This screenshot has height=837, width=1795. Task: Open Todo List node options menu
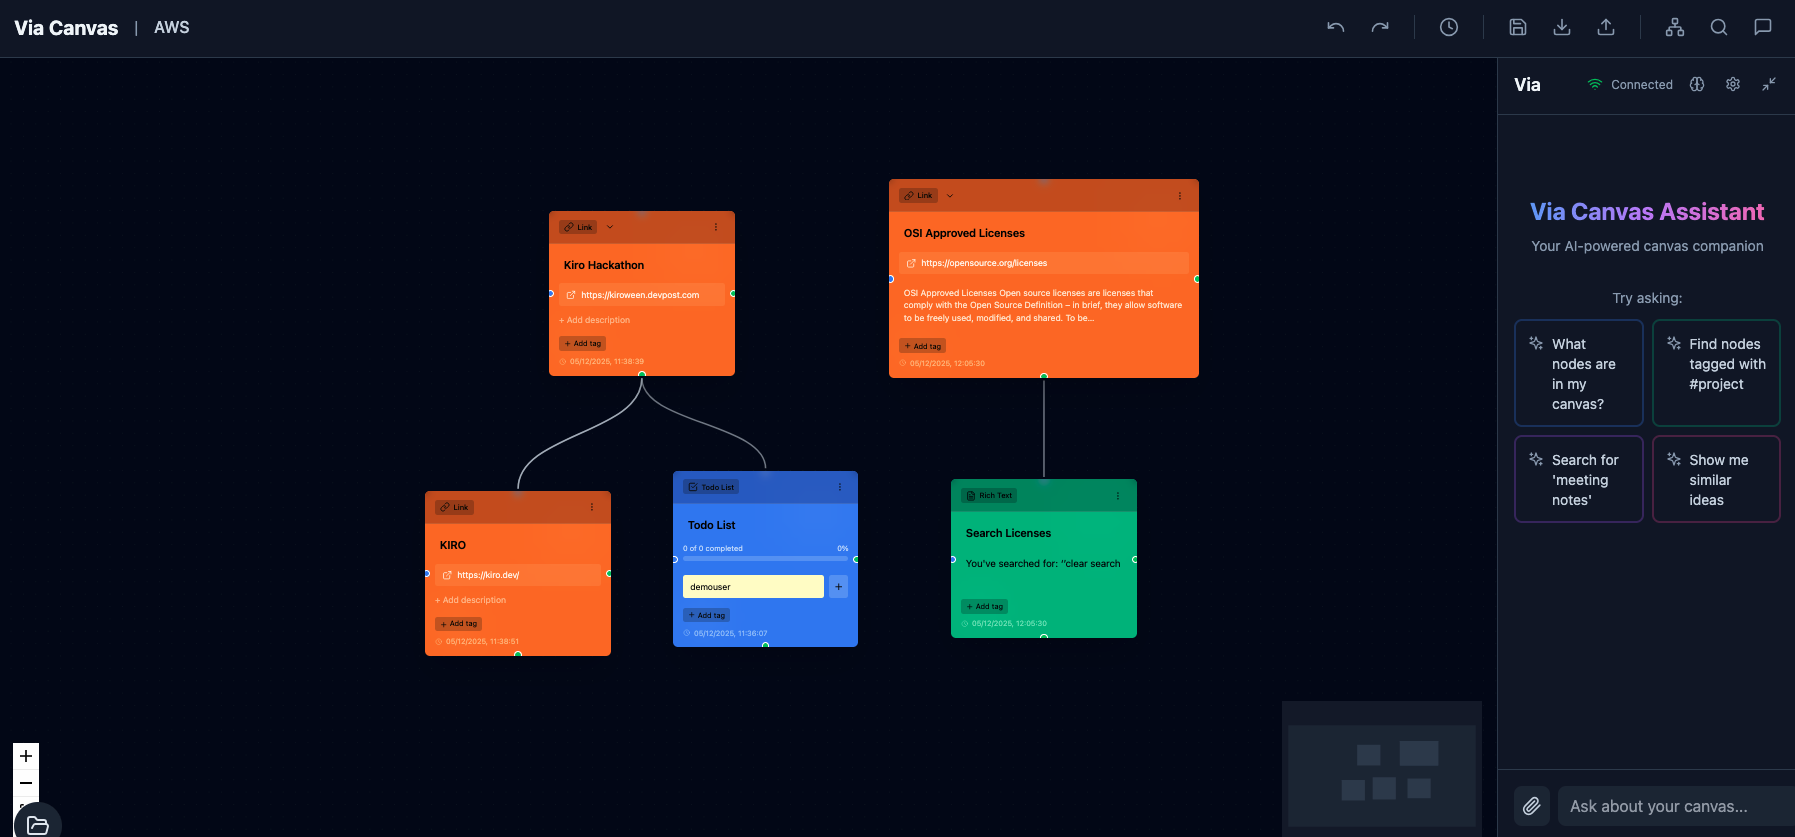point(840,487)
